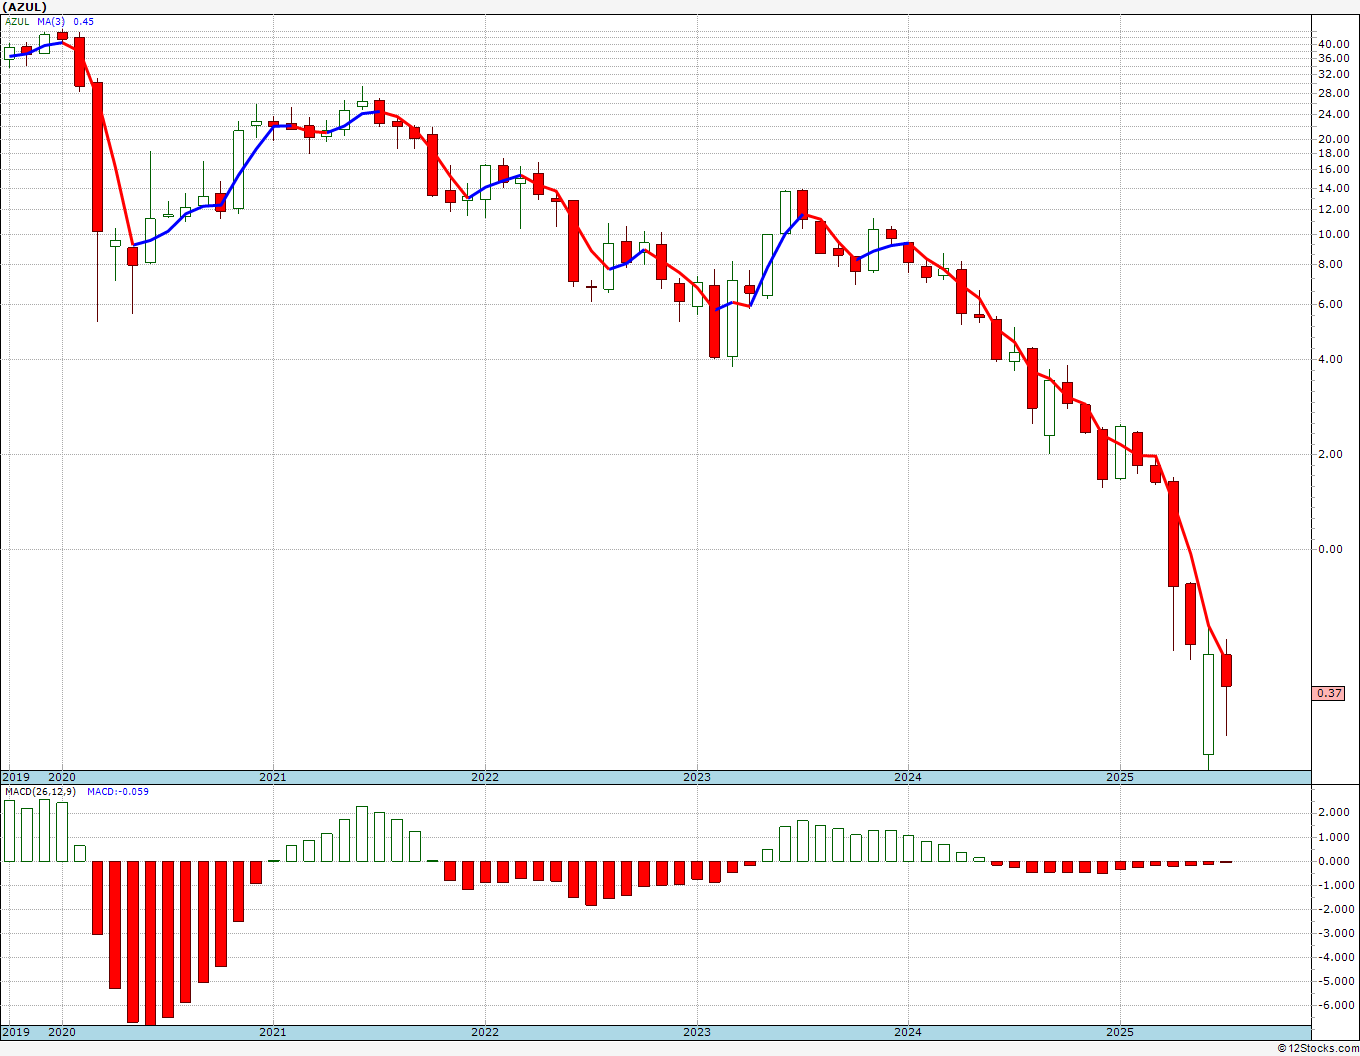Select the 0.000 MACD axis label
The image size is (1360, 1056).
point(1336,861)
